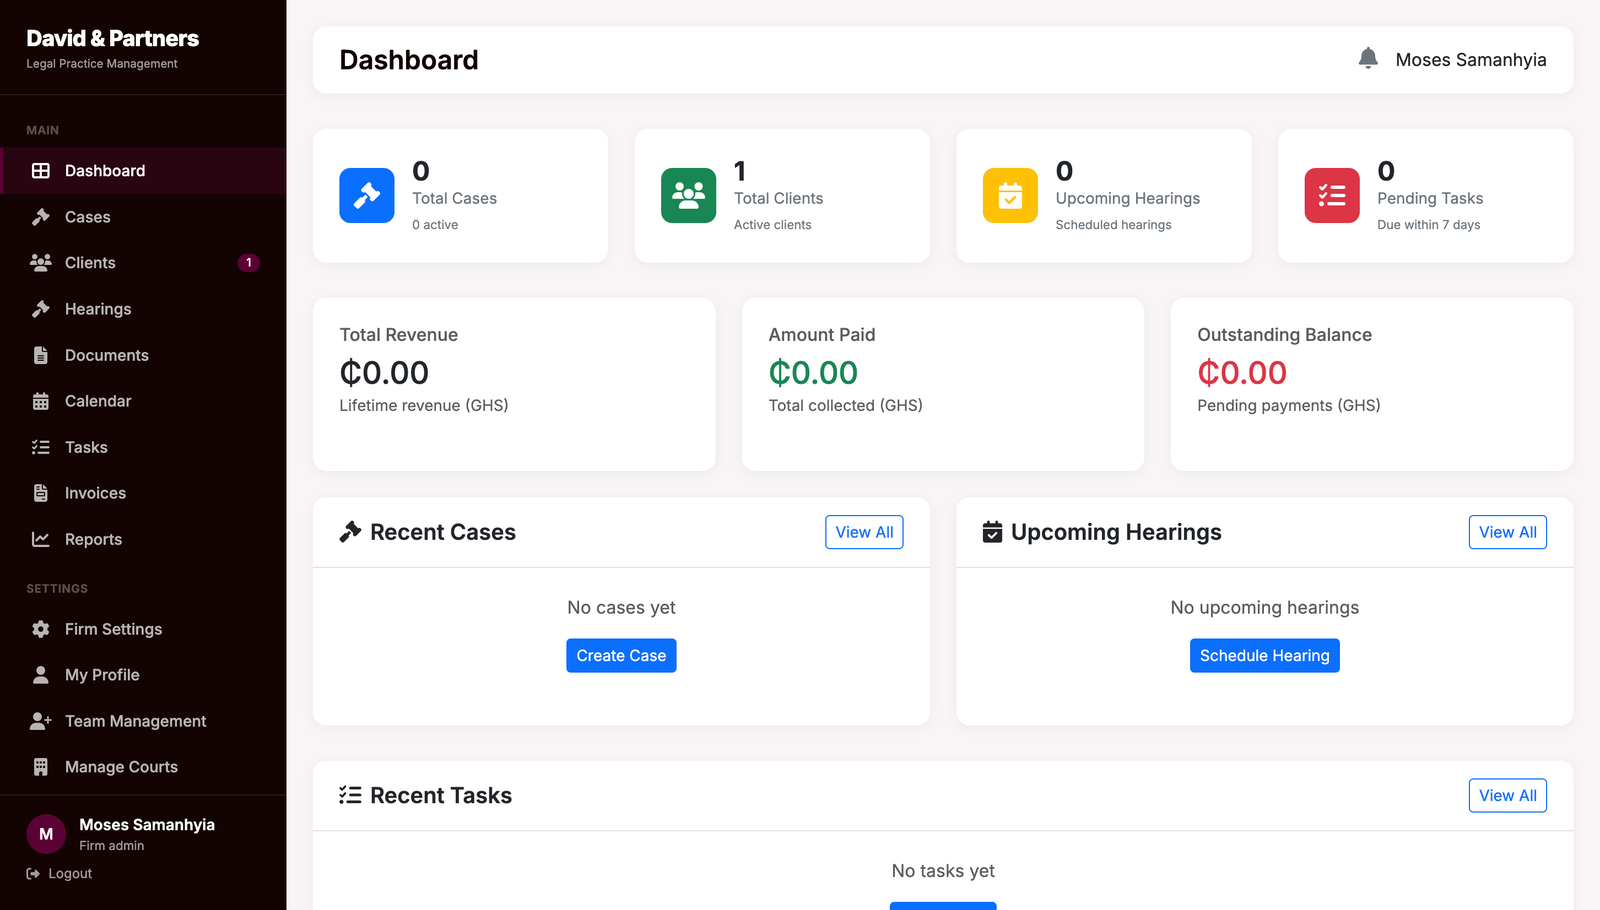Click the red Pending Tasks checklist icon
This screenshot has height=910, width=1600.
(x=1332, y=195)
